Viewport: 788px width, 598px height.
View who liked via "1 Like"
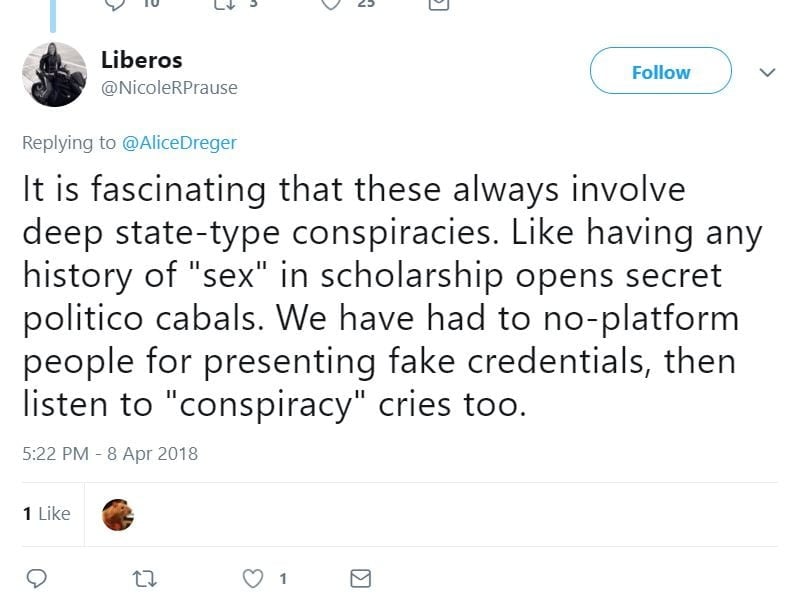[x=46, y=513]
